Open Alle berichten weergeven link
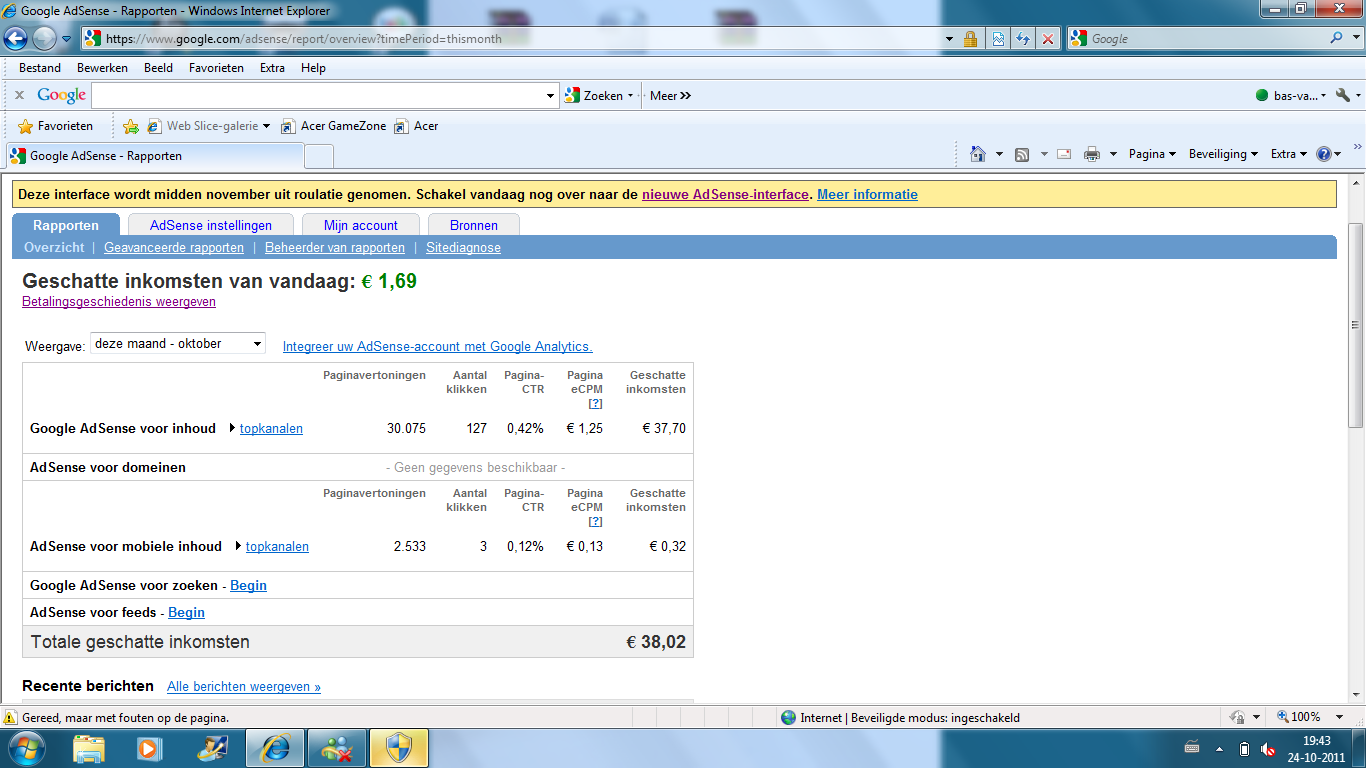The height and width of the screenshot is (768, 1366). (x=244, y=687)
